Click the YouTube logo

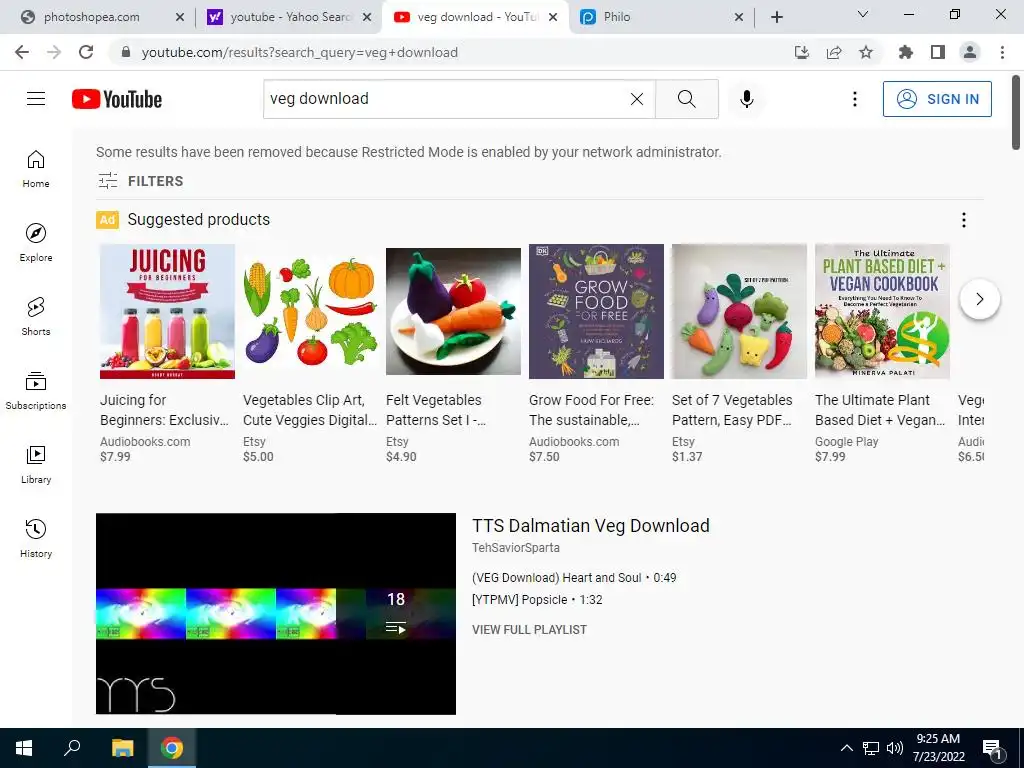tap(117, 99)
